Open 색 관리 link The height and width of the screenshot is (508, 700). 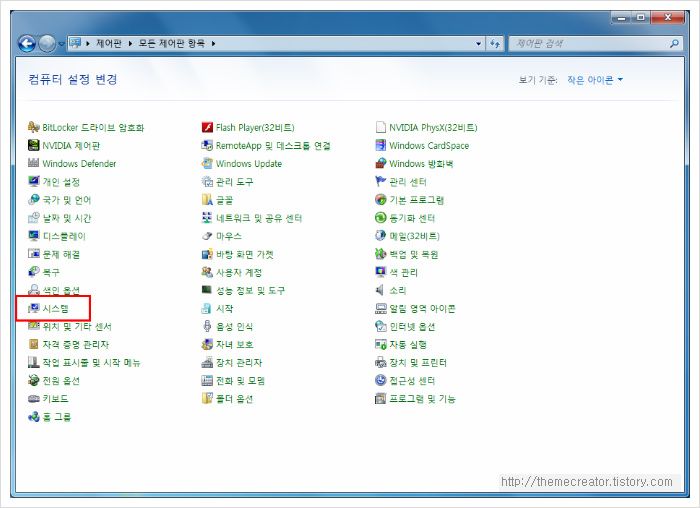[404, 272]
